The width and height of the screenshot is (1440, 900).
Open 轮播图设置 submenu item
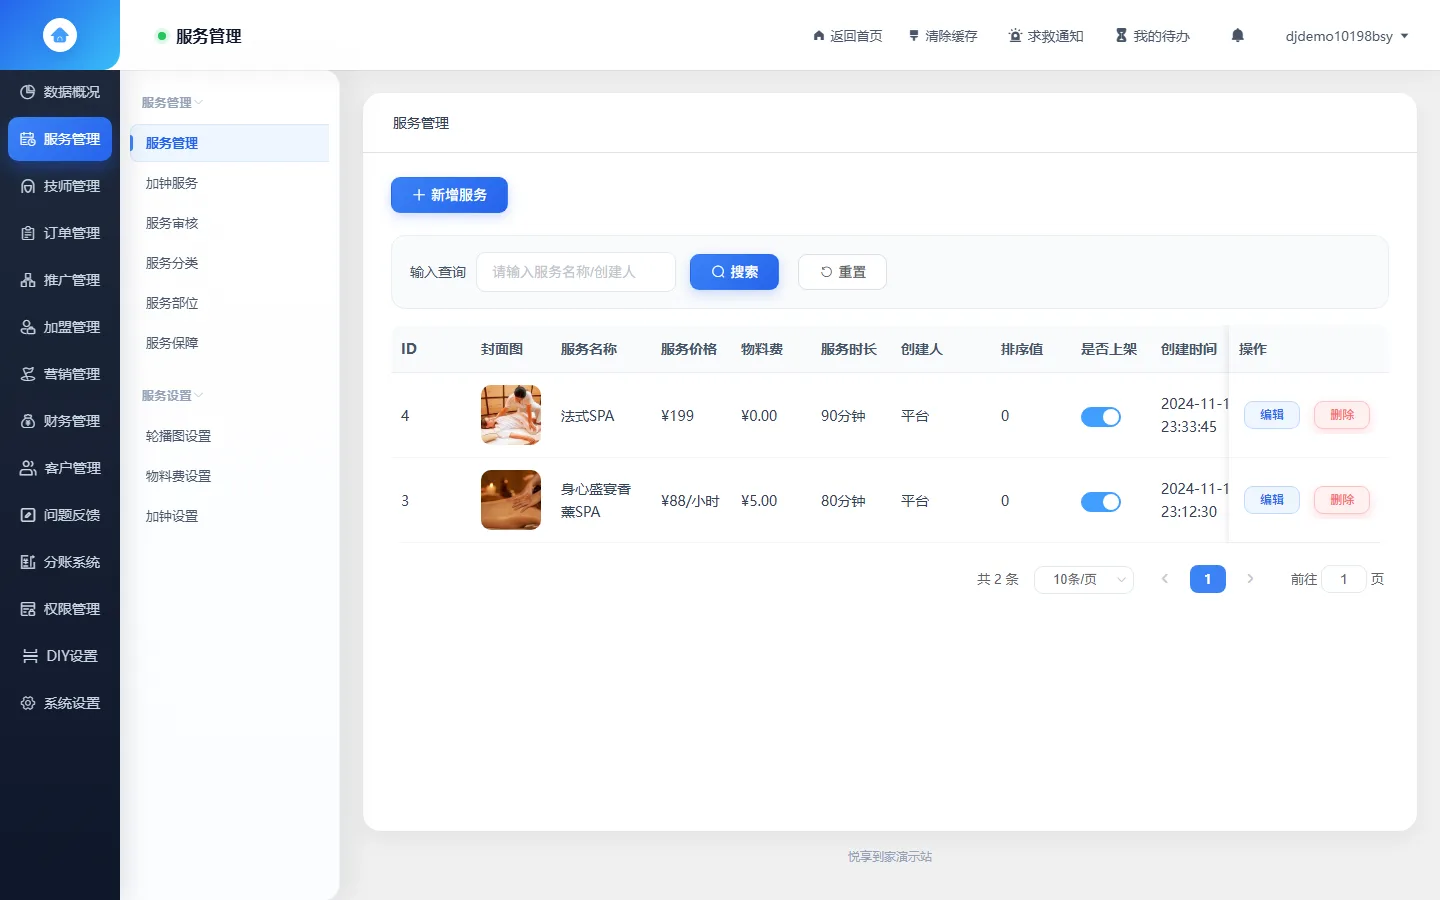tap(230, 436)
